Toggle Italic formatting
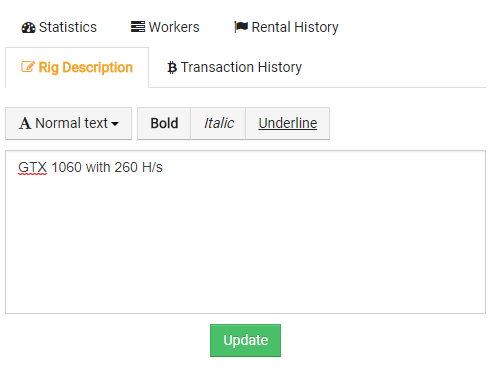 [x=218, y=123]
